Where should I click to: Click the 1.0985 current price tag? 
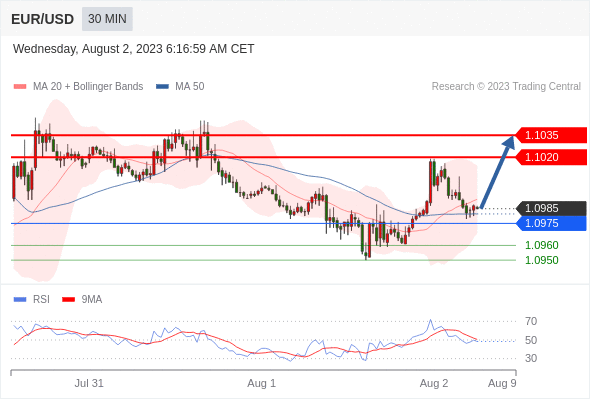click(551, 208)
